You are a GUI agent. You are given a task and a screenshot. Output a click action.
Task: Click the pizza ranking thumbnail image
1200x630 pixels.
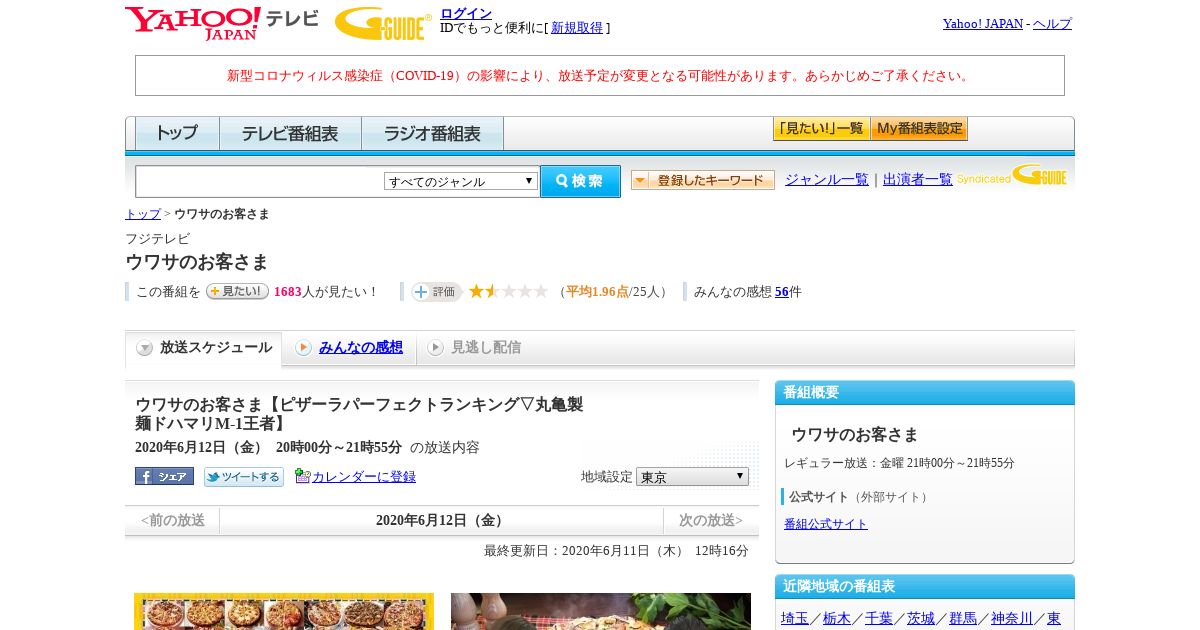pyautogui.click(x=284, y=611)
